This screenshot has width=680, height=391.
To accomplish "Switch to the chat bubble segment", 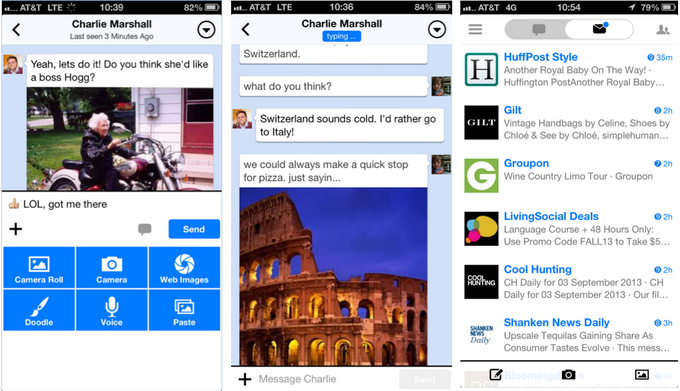I will [x=538, y=29].
